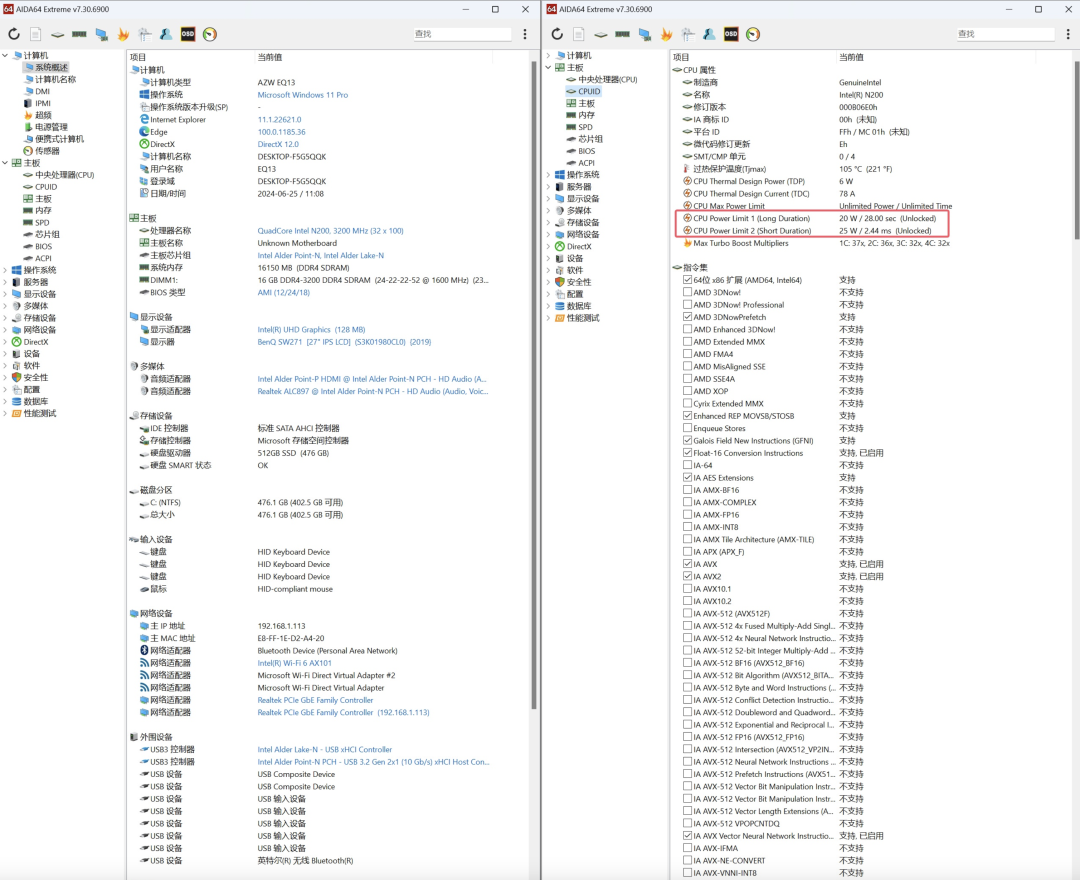This screenshot has height=880, width=1080.
Task: Expand the 计算机 node in the right window tree
Action: coord(549,55)
